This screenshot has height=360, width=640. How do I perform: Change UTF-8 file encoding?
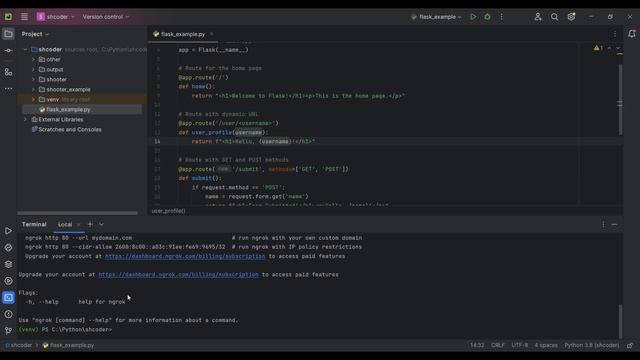click(519, 345)
